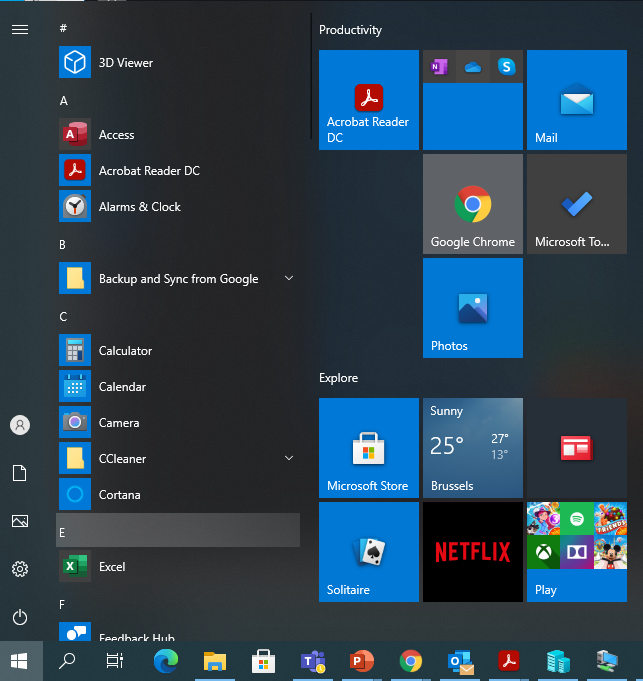
Task: Click the Power icon in the sidebar
Action: point(20,617)
